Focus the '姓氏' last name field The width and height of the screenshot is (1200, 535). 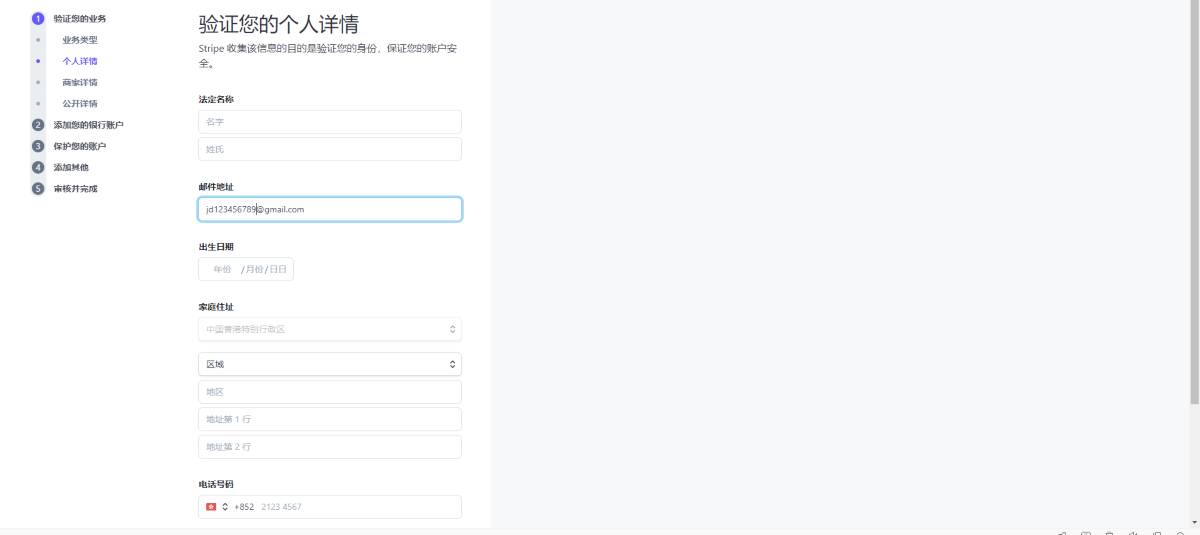330,149
